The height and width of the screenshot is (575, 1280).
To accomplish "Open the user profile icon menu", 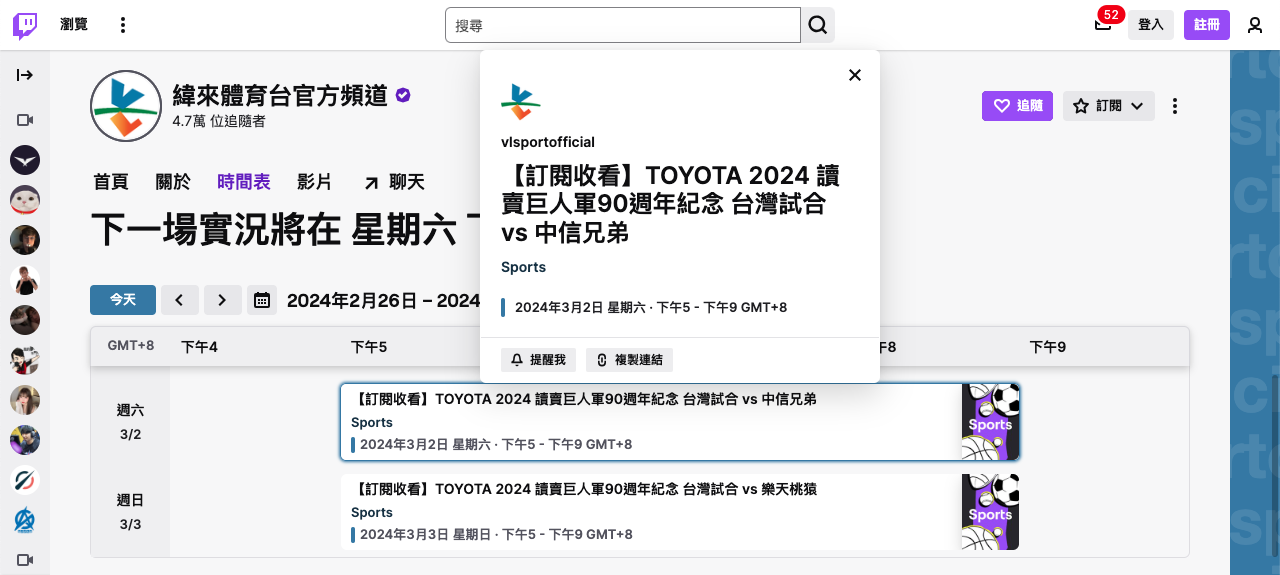I will (x=1255, y=25).
